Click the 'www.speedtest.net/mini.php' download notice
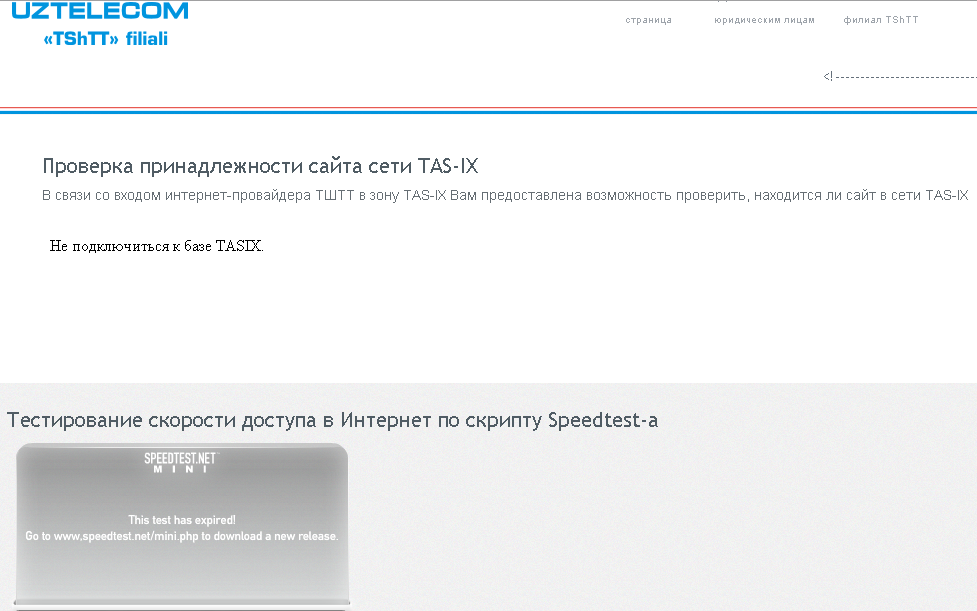 182,536
